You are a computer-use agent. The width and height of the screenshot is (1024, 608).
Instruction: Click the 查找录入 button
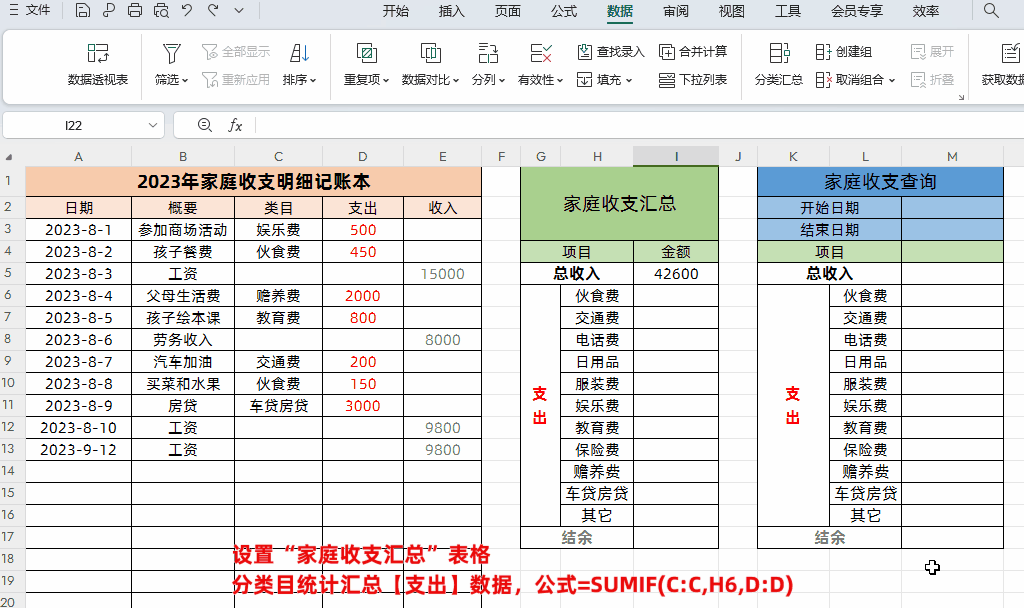(x=611, y=52)
